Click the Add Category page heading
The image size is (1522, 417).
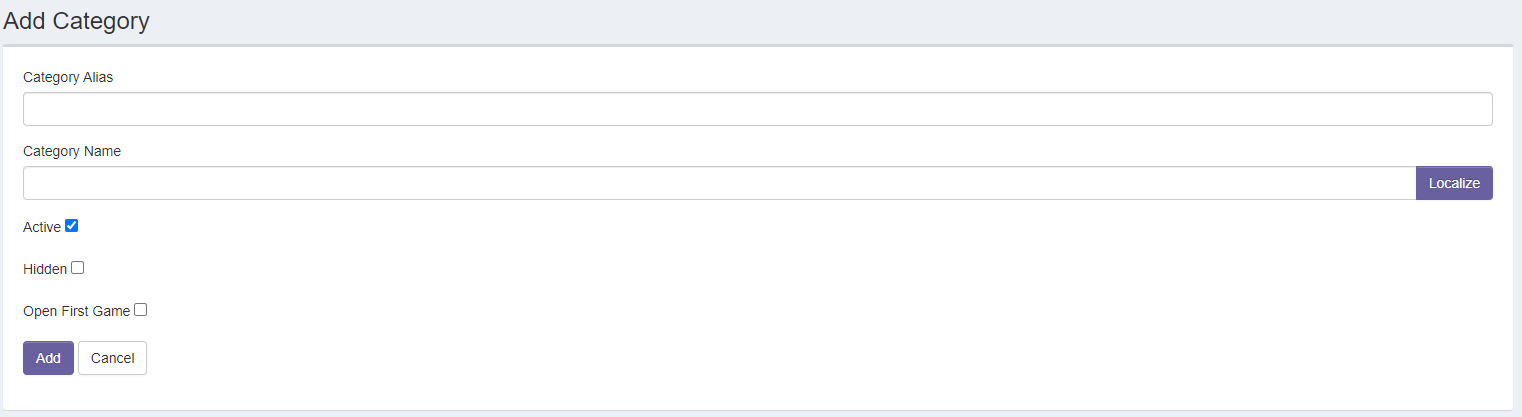click(76, 21)
